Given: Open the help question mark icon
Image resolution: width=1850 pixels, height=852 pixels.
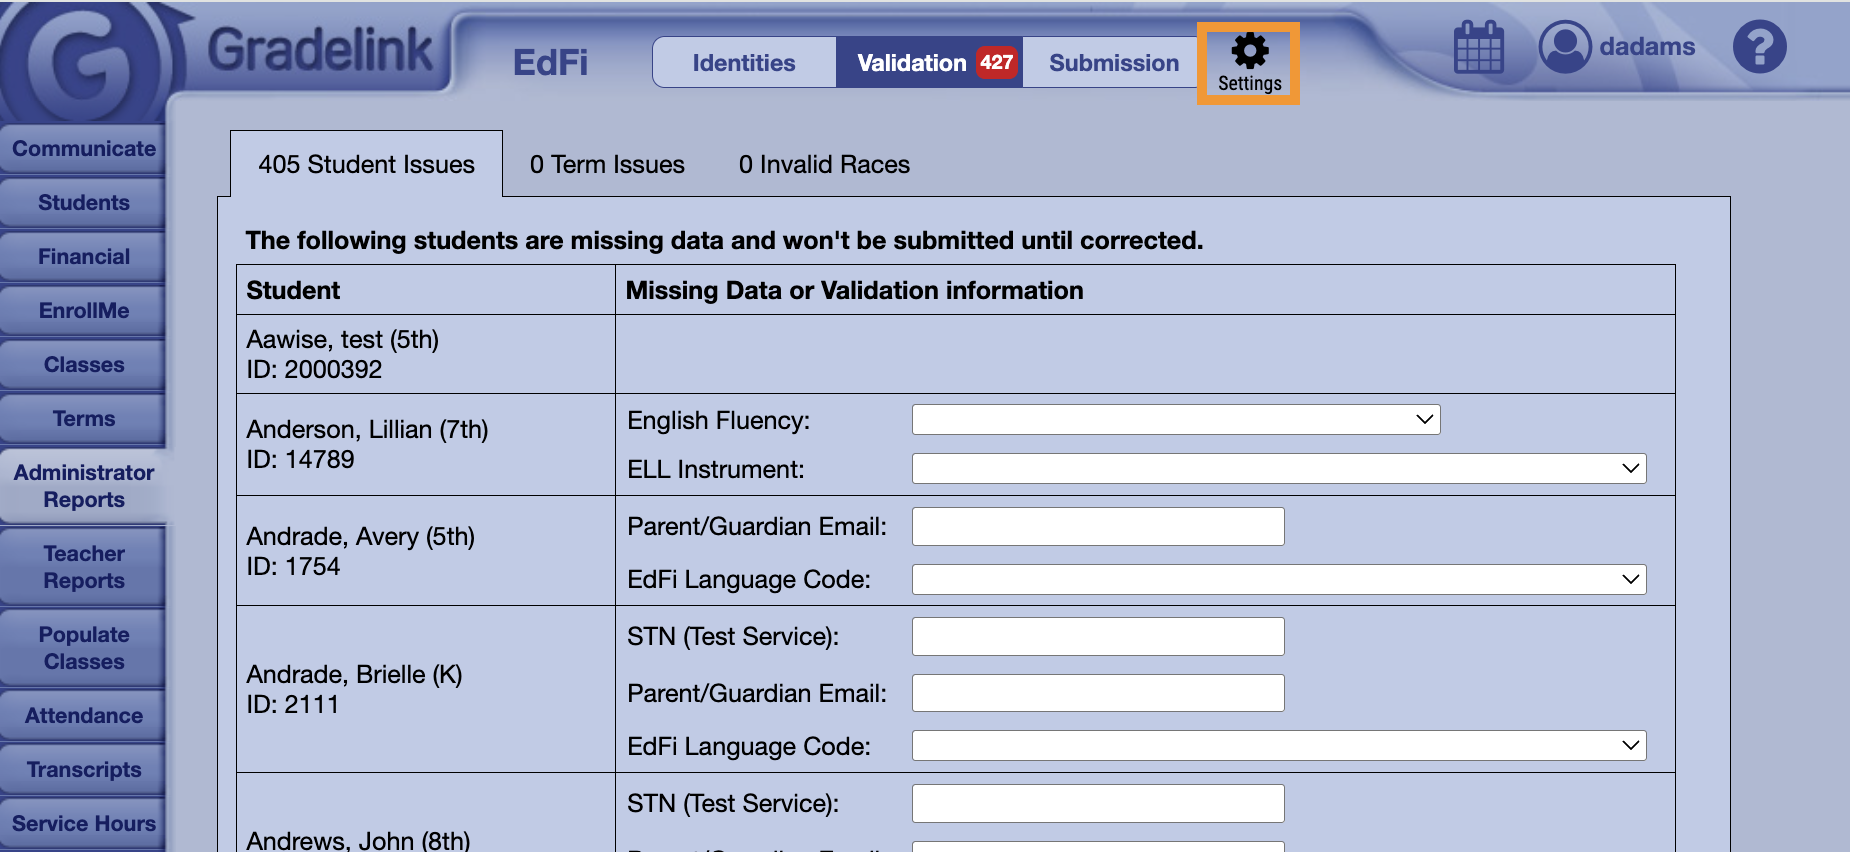Looking at the screenshot, I should pyautogui.click(x=1759, y=47).
